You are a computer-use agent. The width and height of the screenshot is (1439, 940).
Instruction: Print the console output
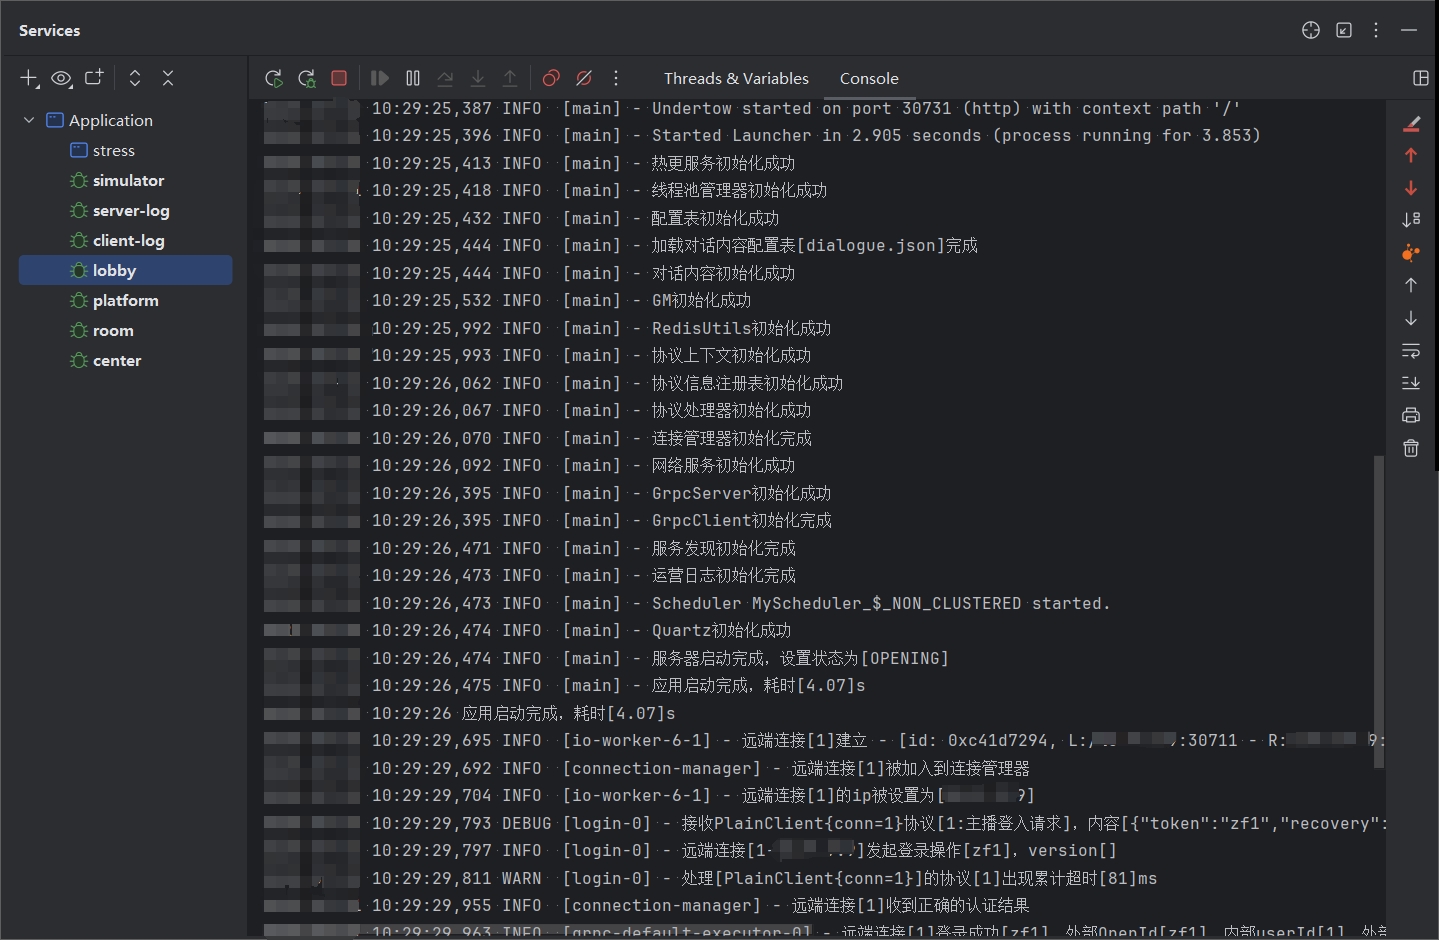1411,415
